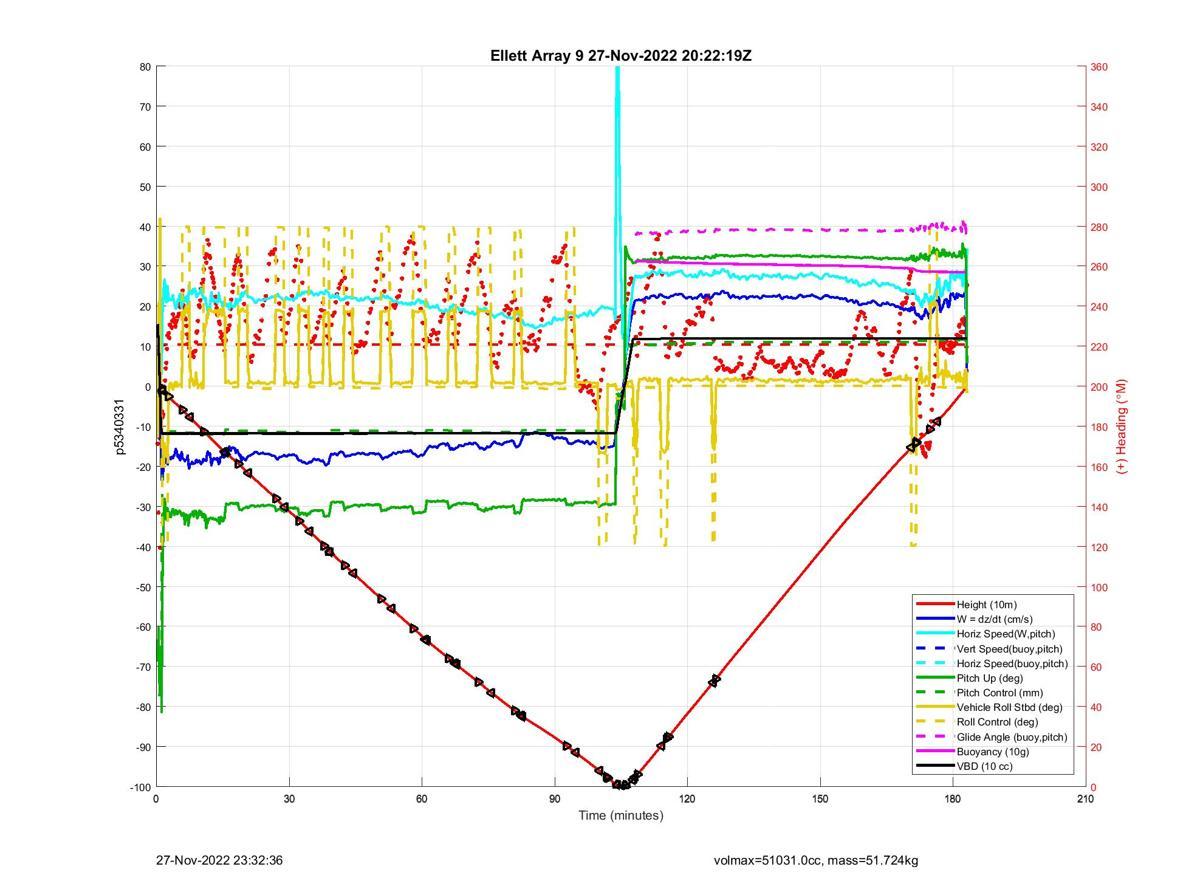Click the 'Time (minutes)' x-axis label

(620, 816)
